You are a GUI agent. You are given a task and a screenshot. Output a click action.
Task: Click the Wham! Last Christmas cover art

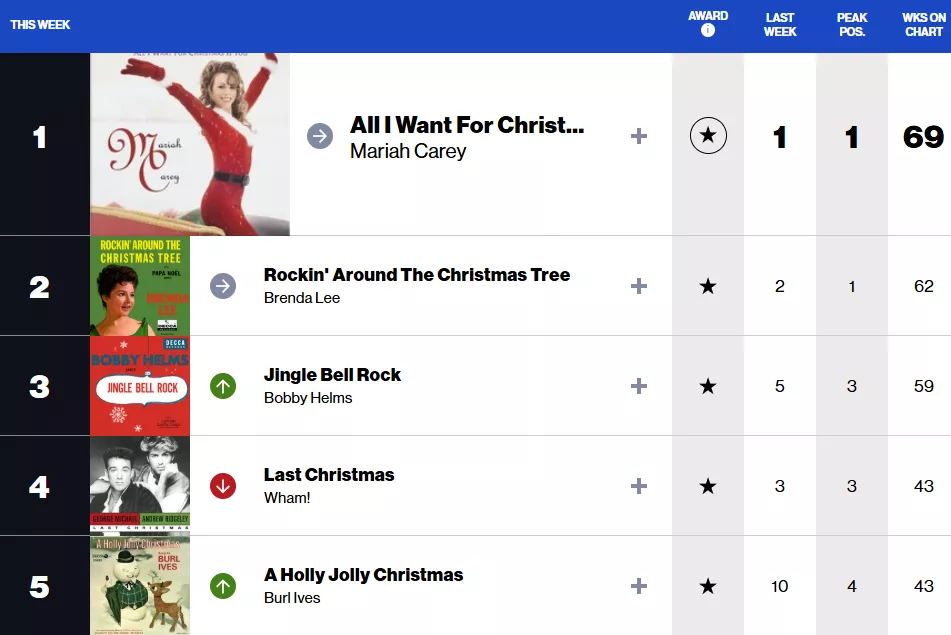point(140,485)
